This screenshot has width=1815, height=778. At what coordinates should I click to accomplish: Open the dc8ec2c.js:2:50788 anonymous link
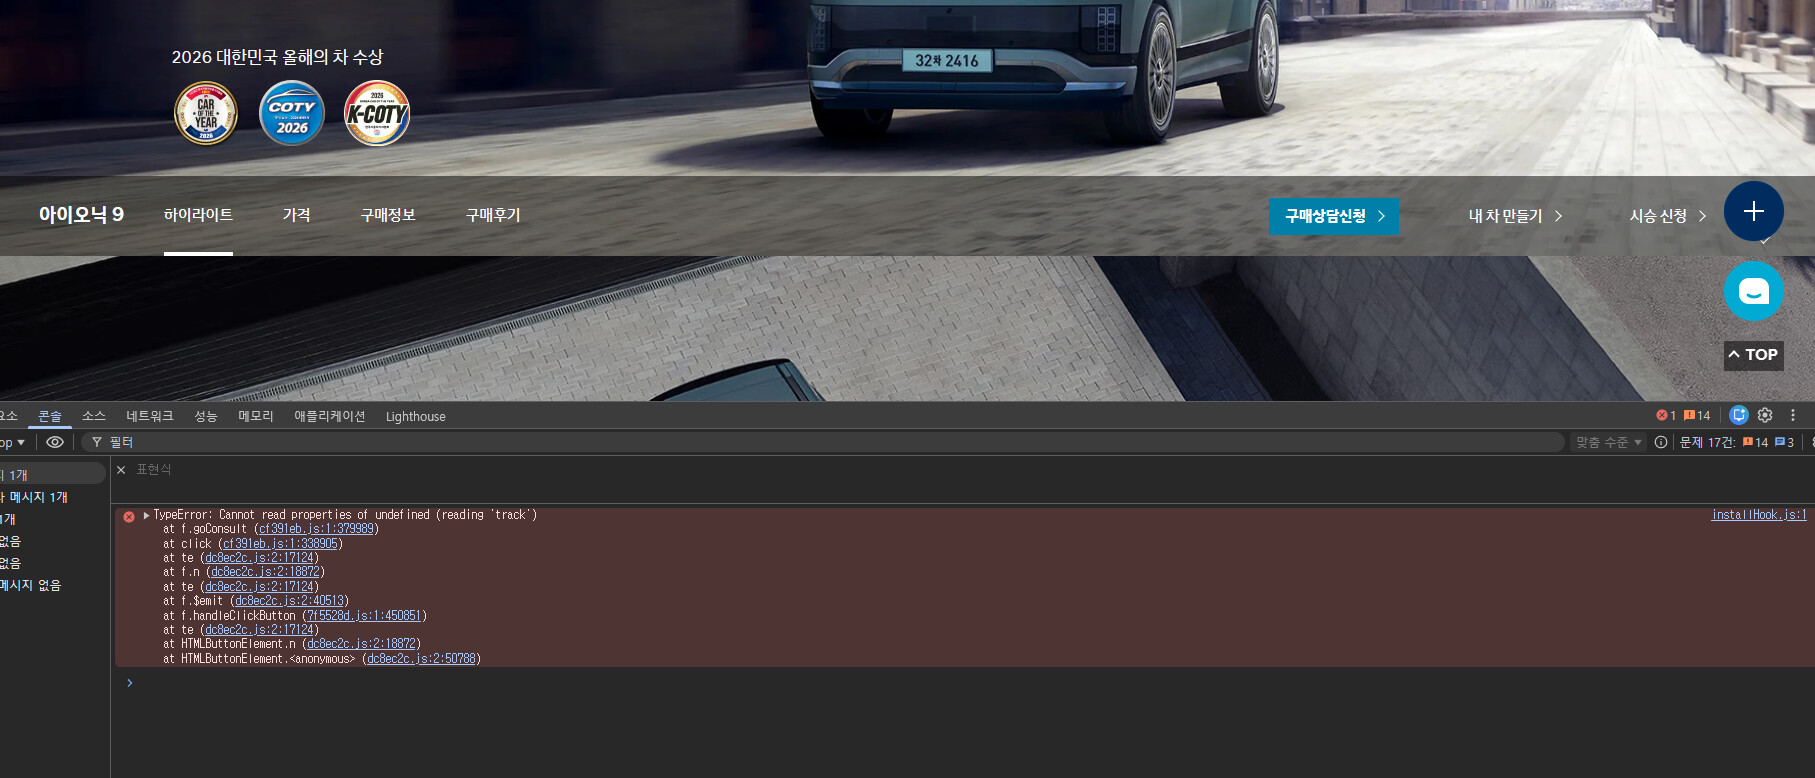421,659
